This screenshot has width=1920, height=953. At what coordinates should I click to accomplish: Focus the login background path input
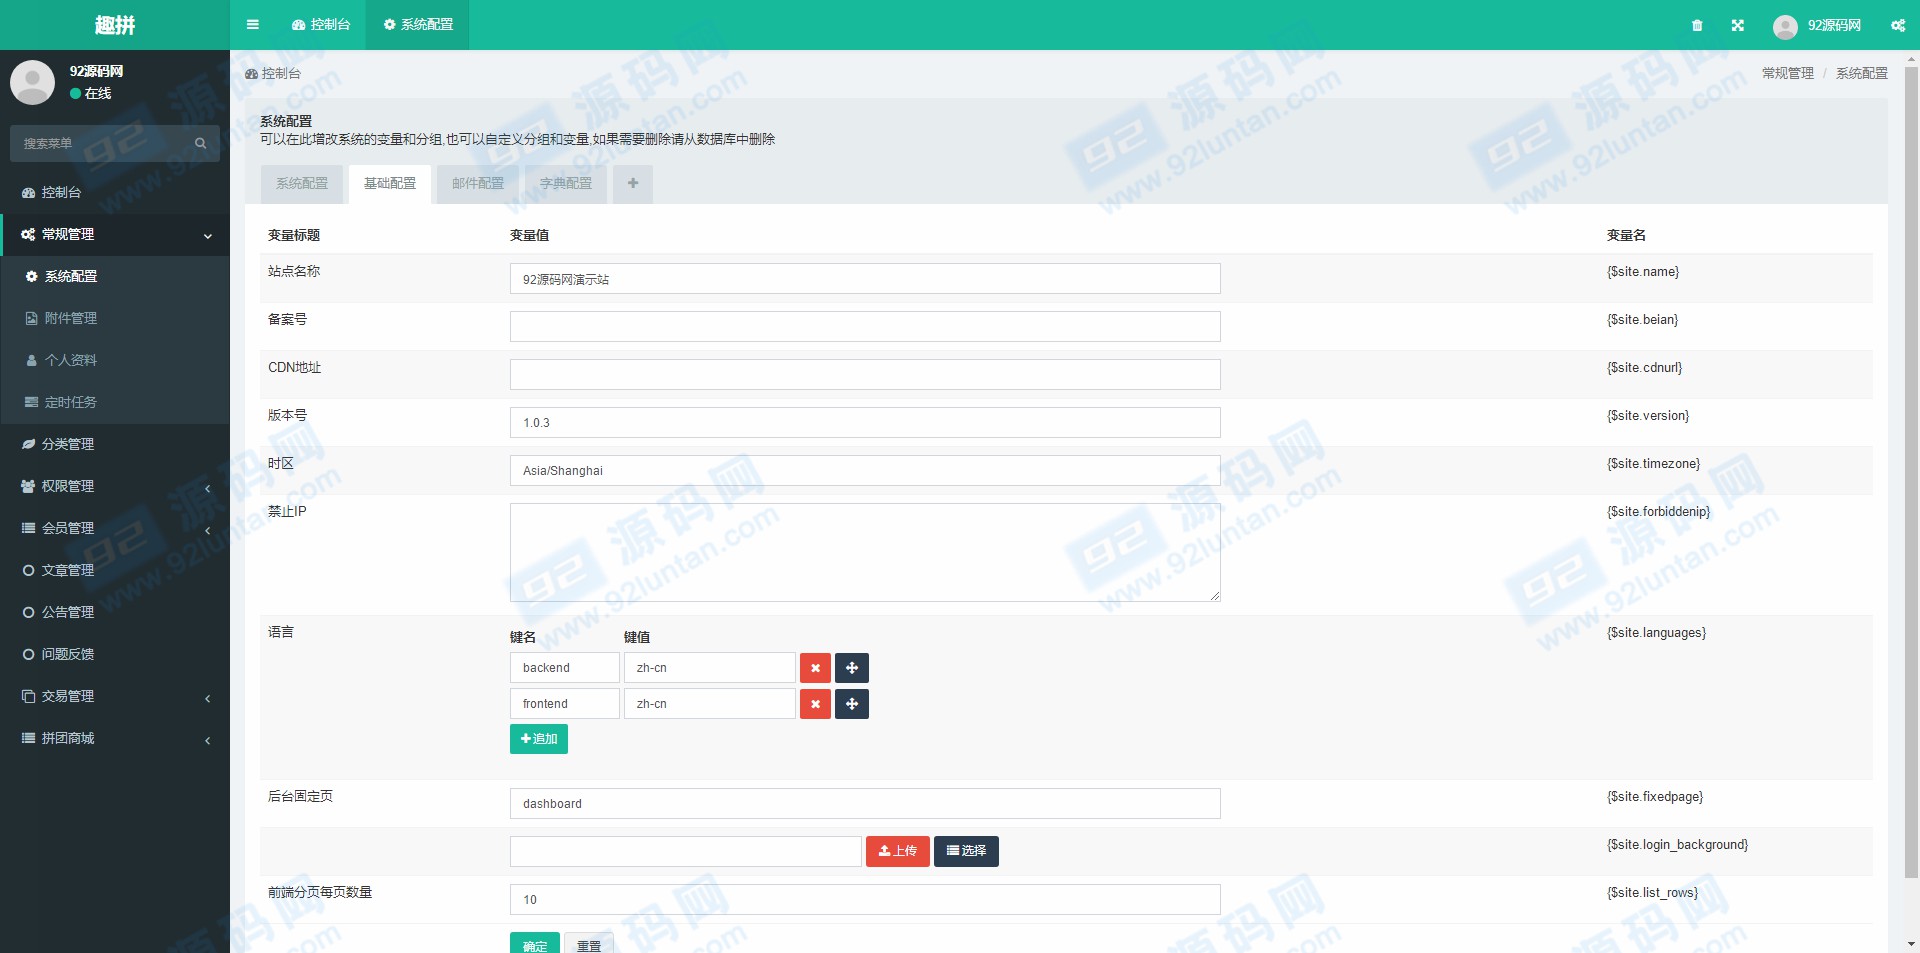[686, 852]
